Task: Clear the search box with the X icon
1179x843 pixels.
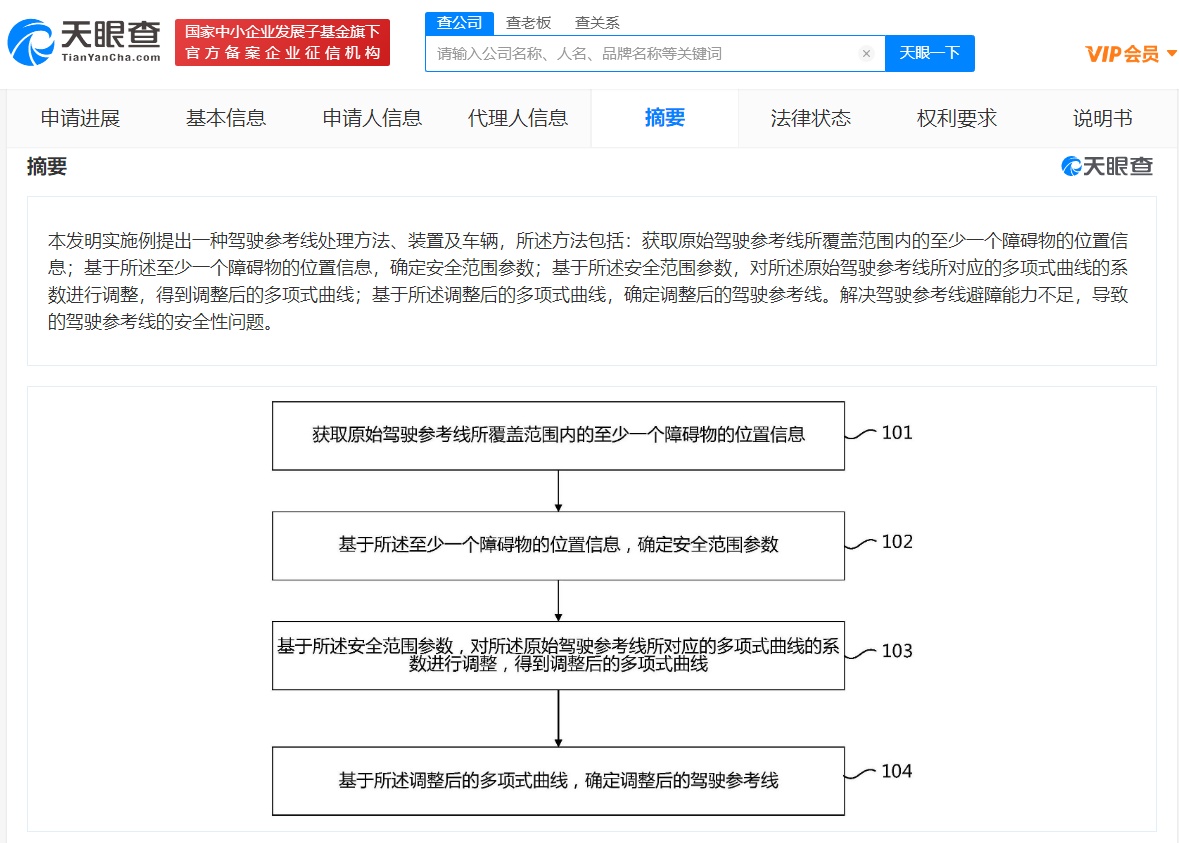Action: (x=866, y=54)
